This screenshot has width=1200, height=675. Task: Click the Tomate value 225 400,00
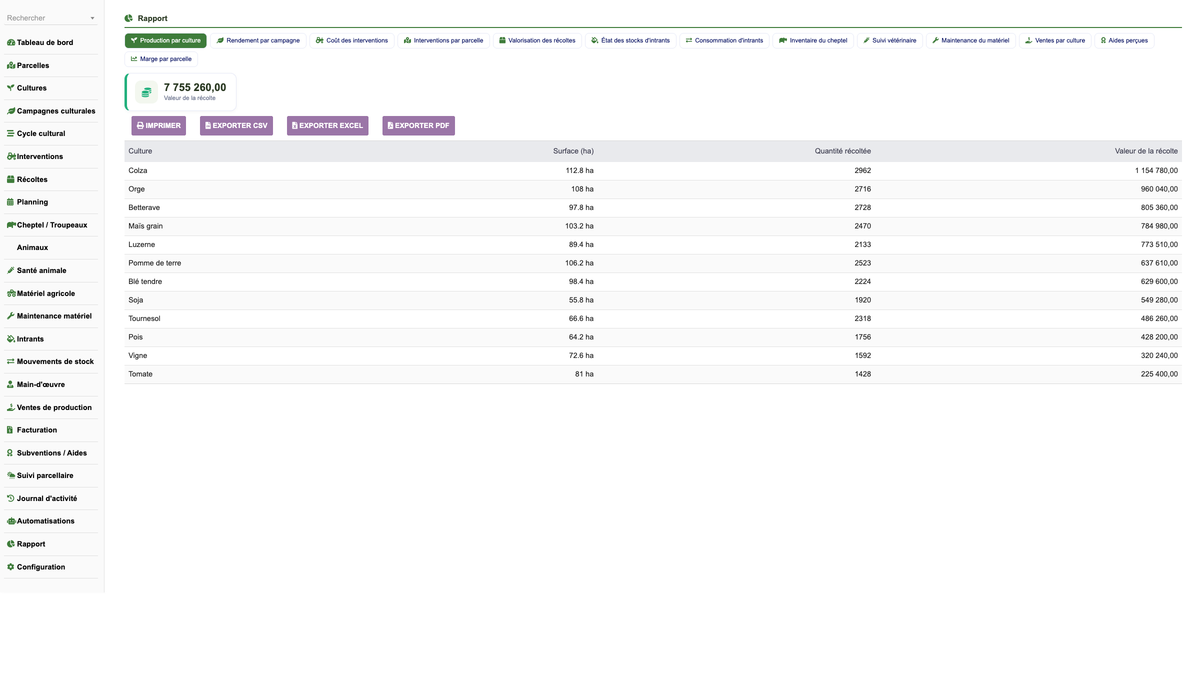1159,374
